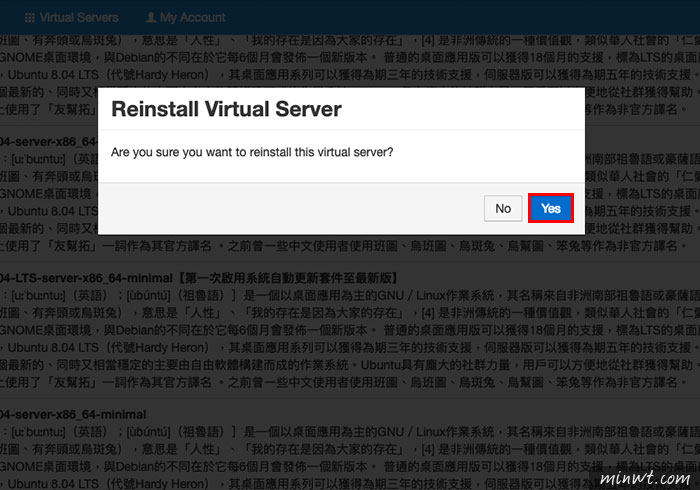Open Virtual Servers in top navigation

(x=71, y=17)
